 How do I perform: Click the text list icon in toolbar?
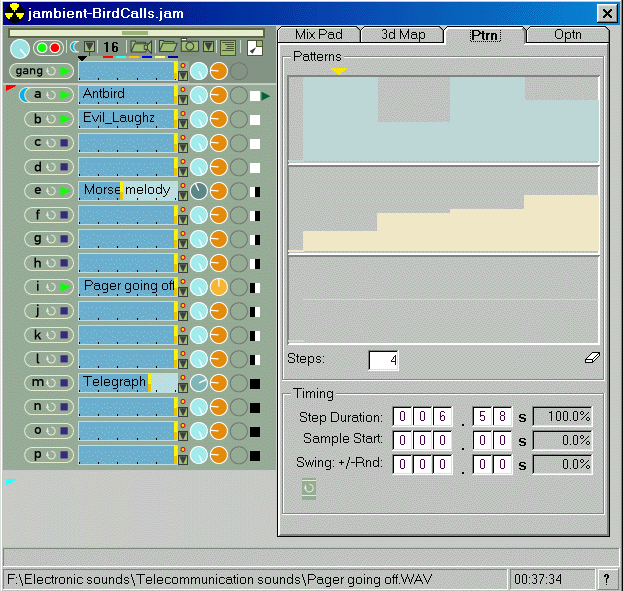click(x=229, y=47)
